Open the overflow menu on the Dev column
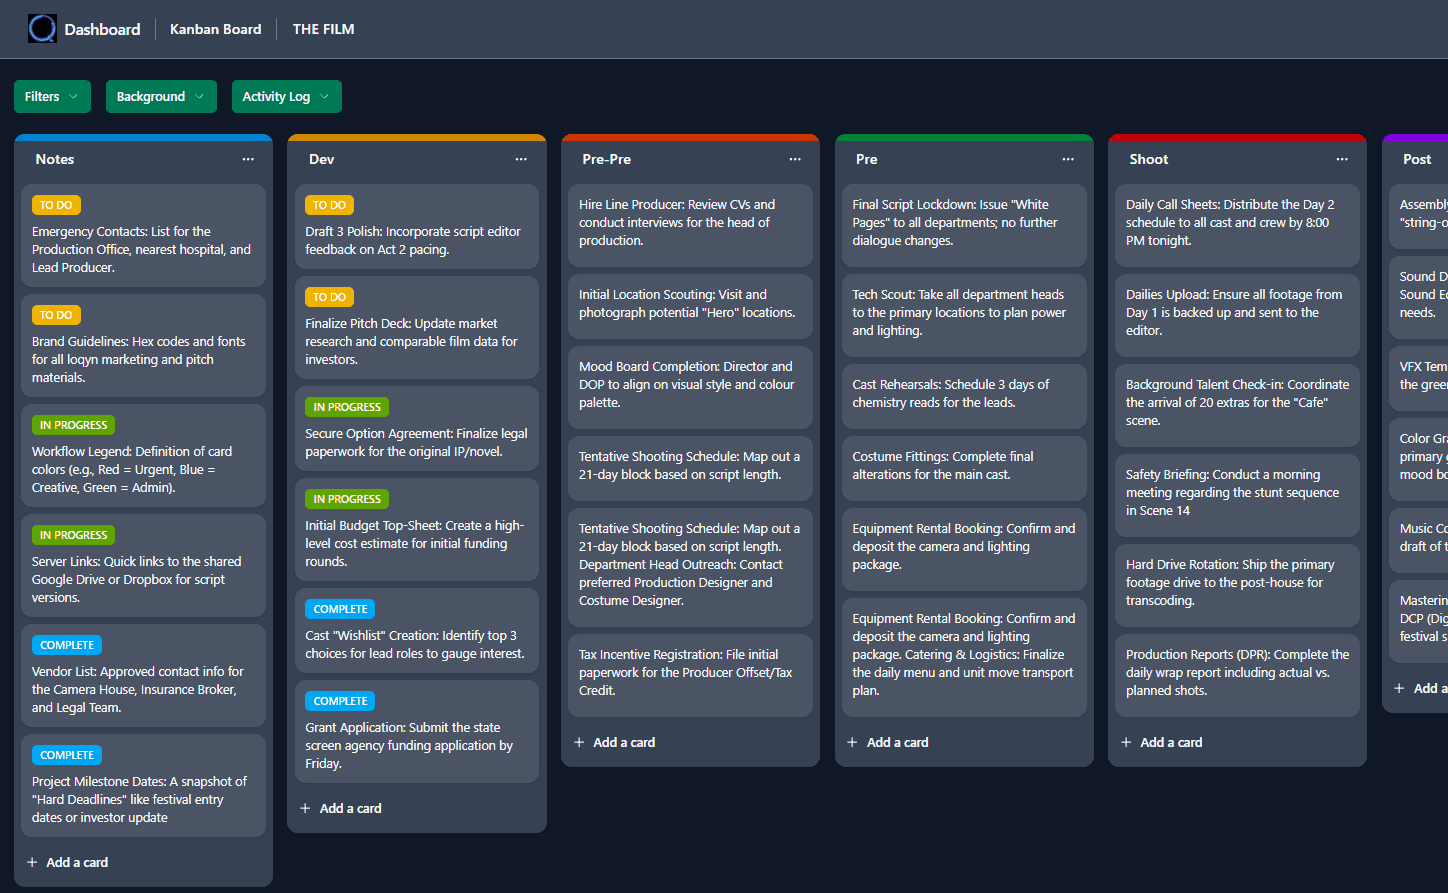 coord(521,158)
